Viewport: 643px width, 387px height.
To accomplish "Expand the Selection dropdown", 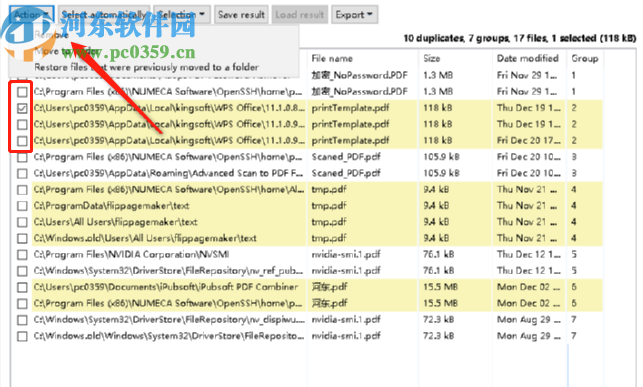I will tap(182, 15).
